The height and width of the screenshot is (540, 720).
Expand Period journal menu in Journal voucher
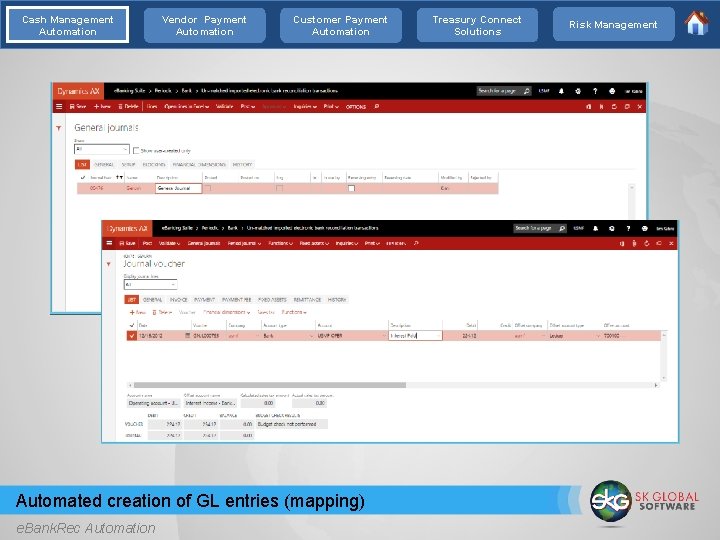pos(244,243)
